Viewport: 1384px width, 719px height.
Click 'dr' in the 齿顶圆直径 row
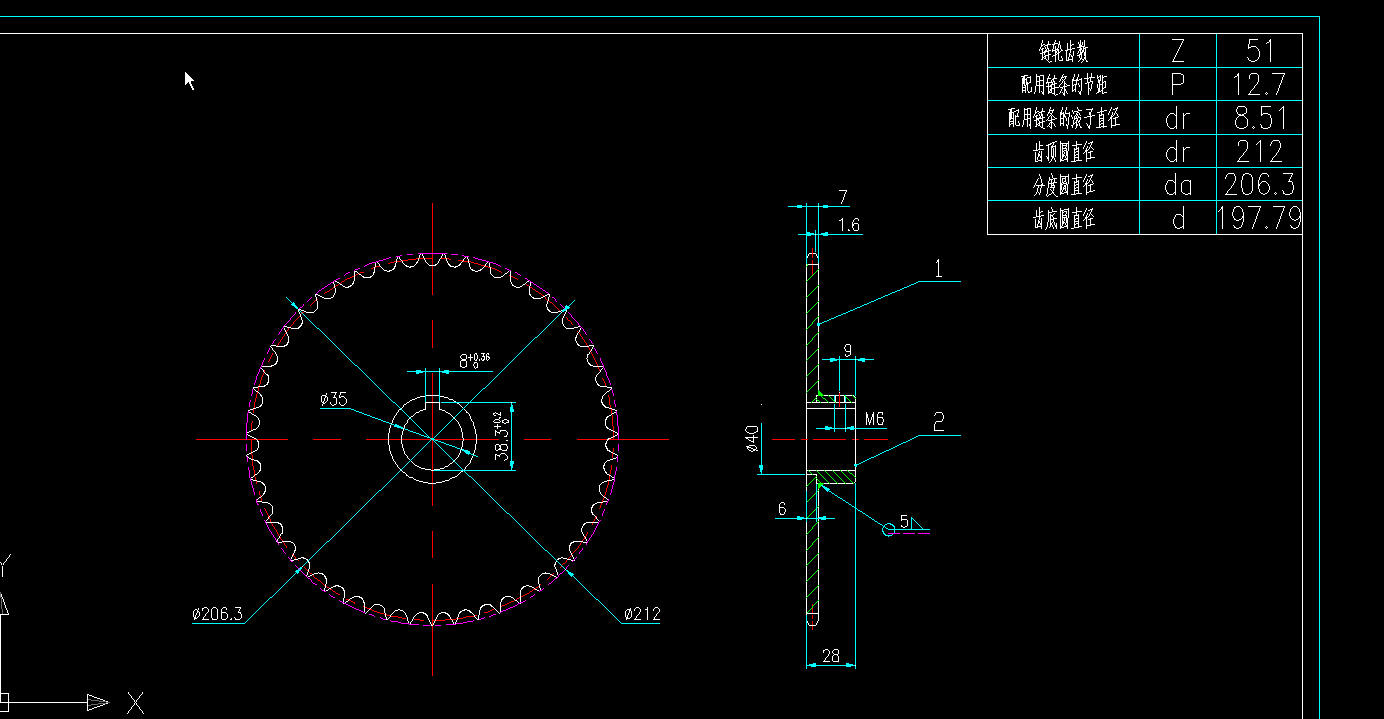pyautogui.click(x=1177, y=151)
